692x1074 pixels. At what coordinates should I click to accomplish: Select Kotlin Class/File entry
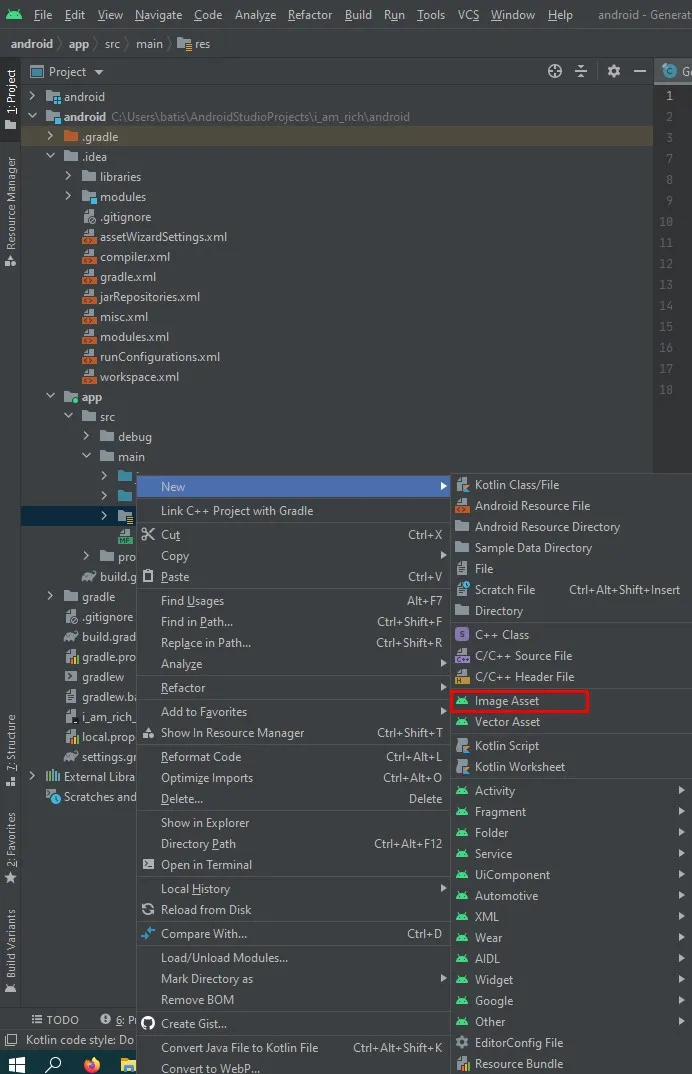click(x=571, y=485)
